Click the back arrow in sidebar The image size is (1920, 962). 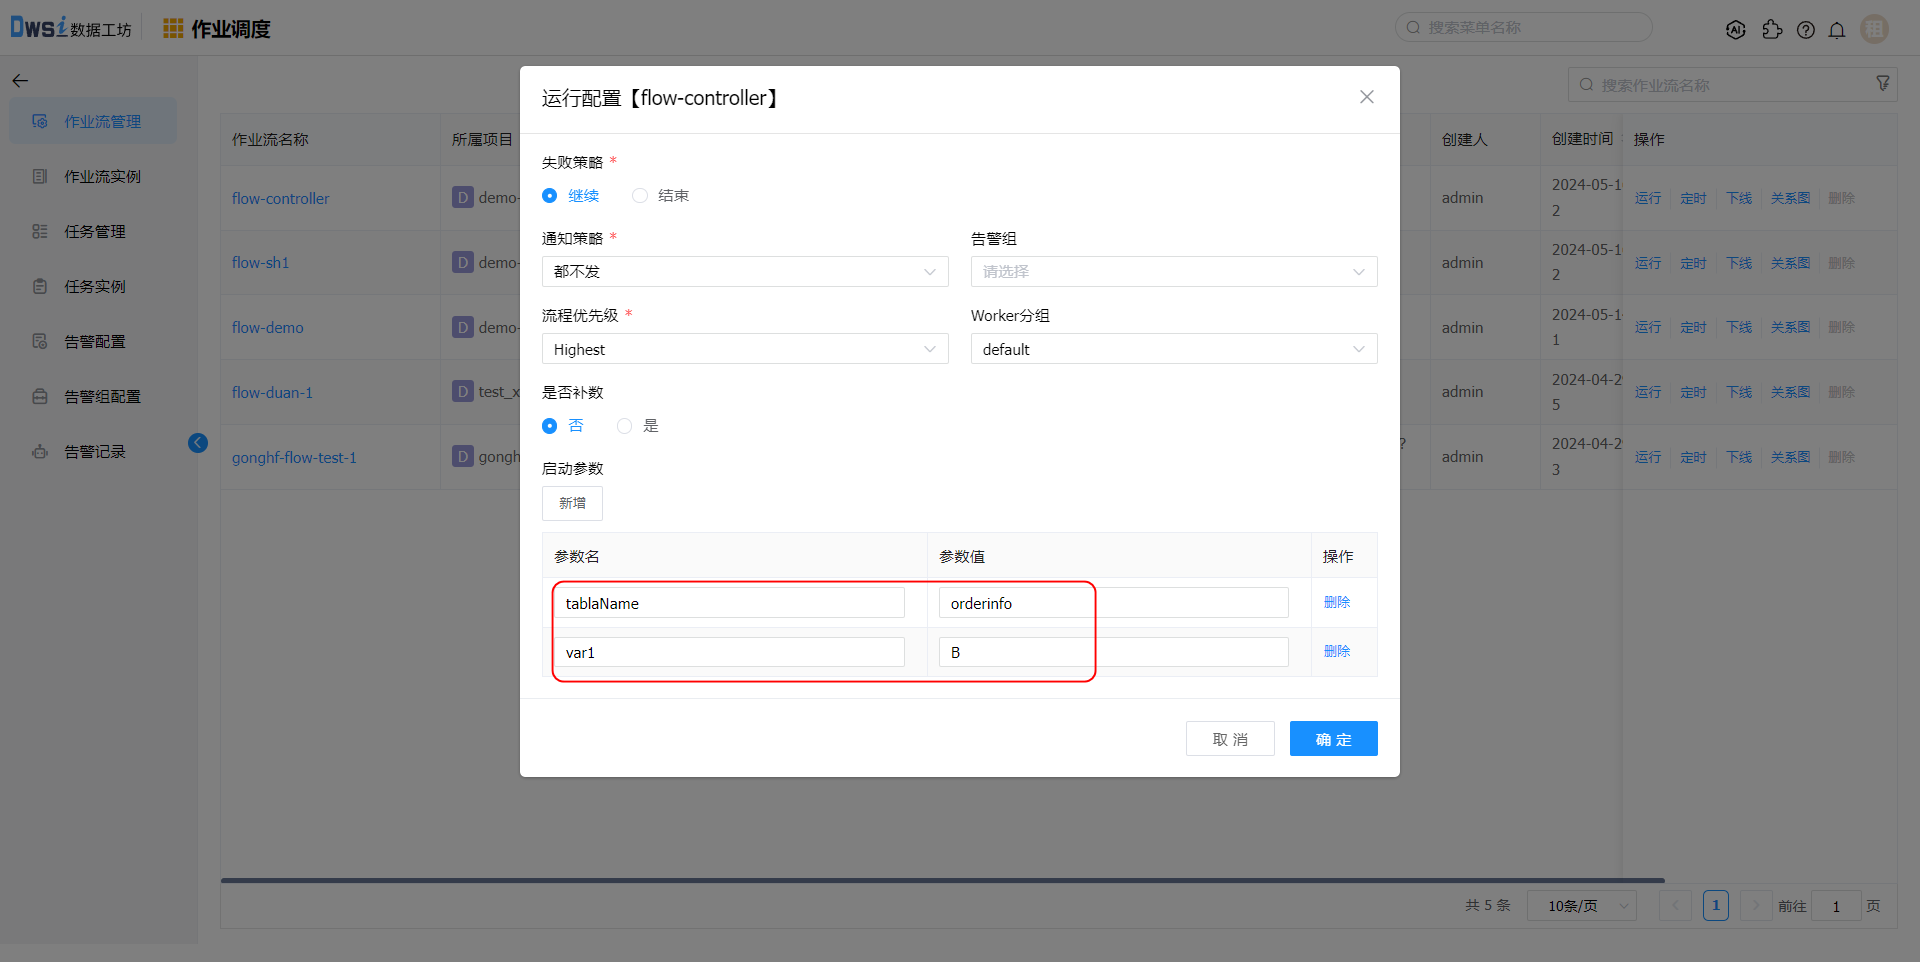click(x=20, y=81)
